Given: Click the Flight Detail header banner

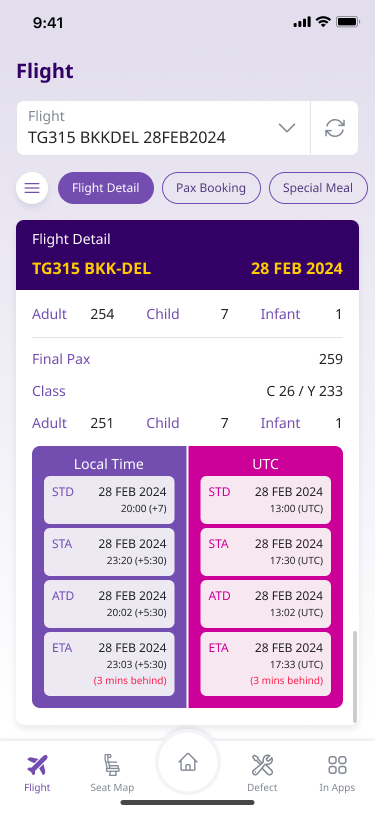Looking at the screenshot, I should coord(187,255).
